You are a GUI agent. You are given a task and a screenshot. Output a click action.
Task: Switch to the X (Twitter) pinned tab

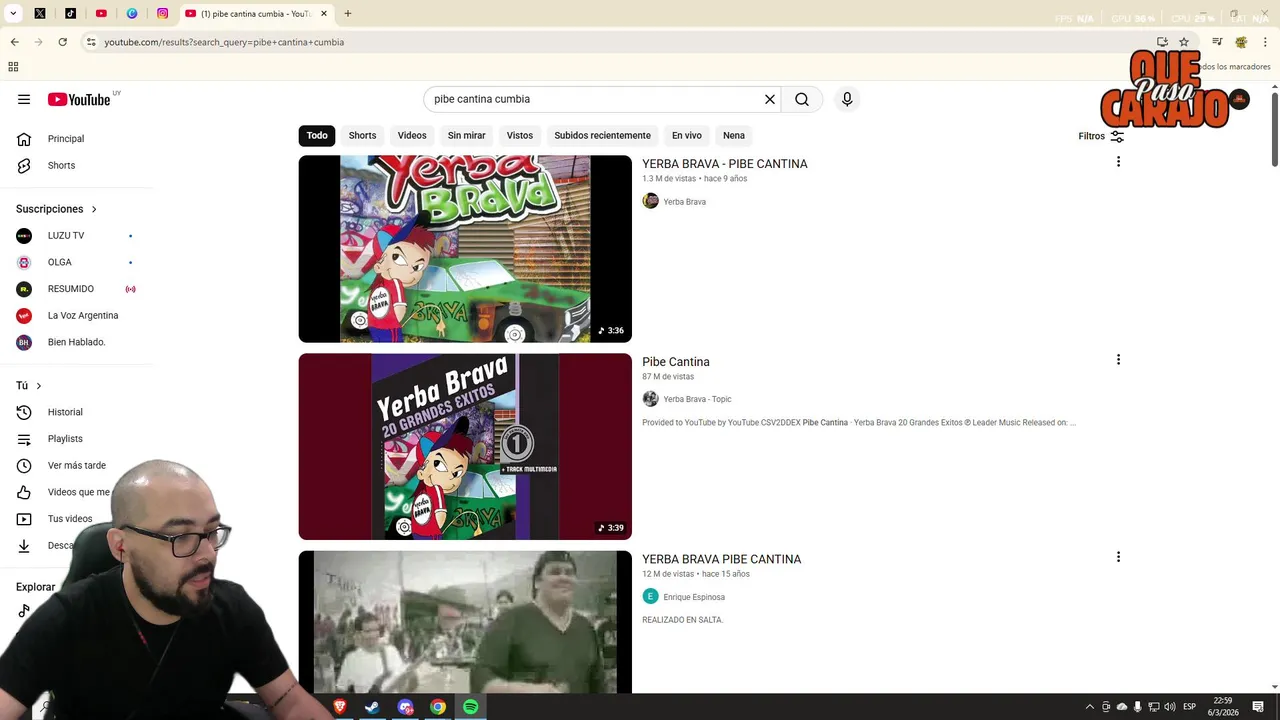pyautogui.click(x=40, y=14)
